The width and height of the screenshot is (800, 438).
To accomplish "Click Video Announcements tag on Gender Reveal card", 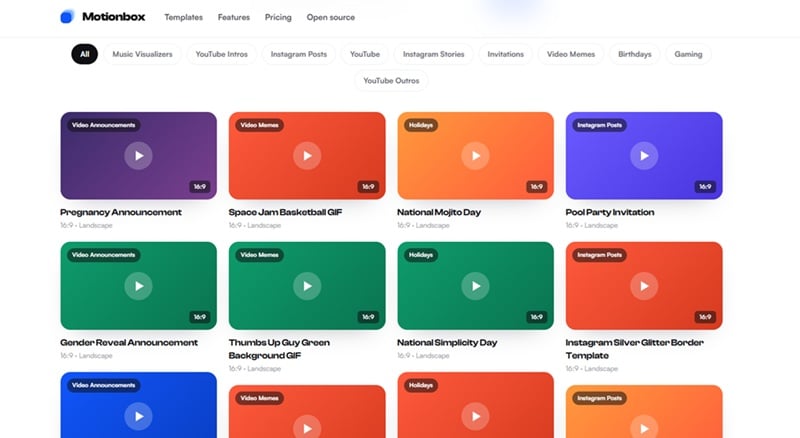I will click(104, 255).
